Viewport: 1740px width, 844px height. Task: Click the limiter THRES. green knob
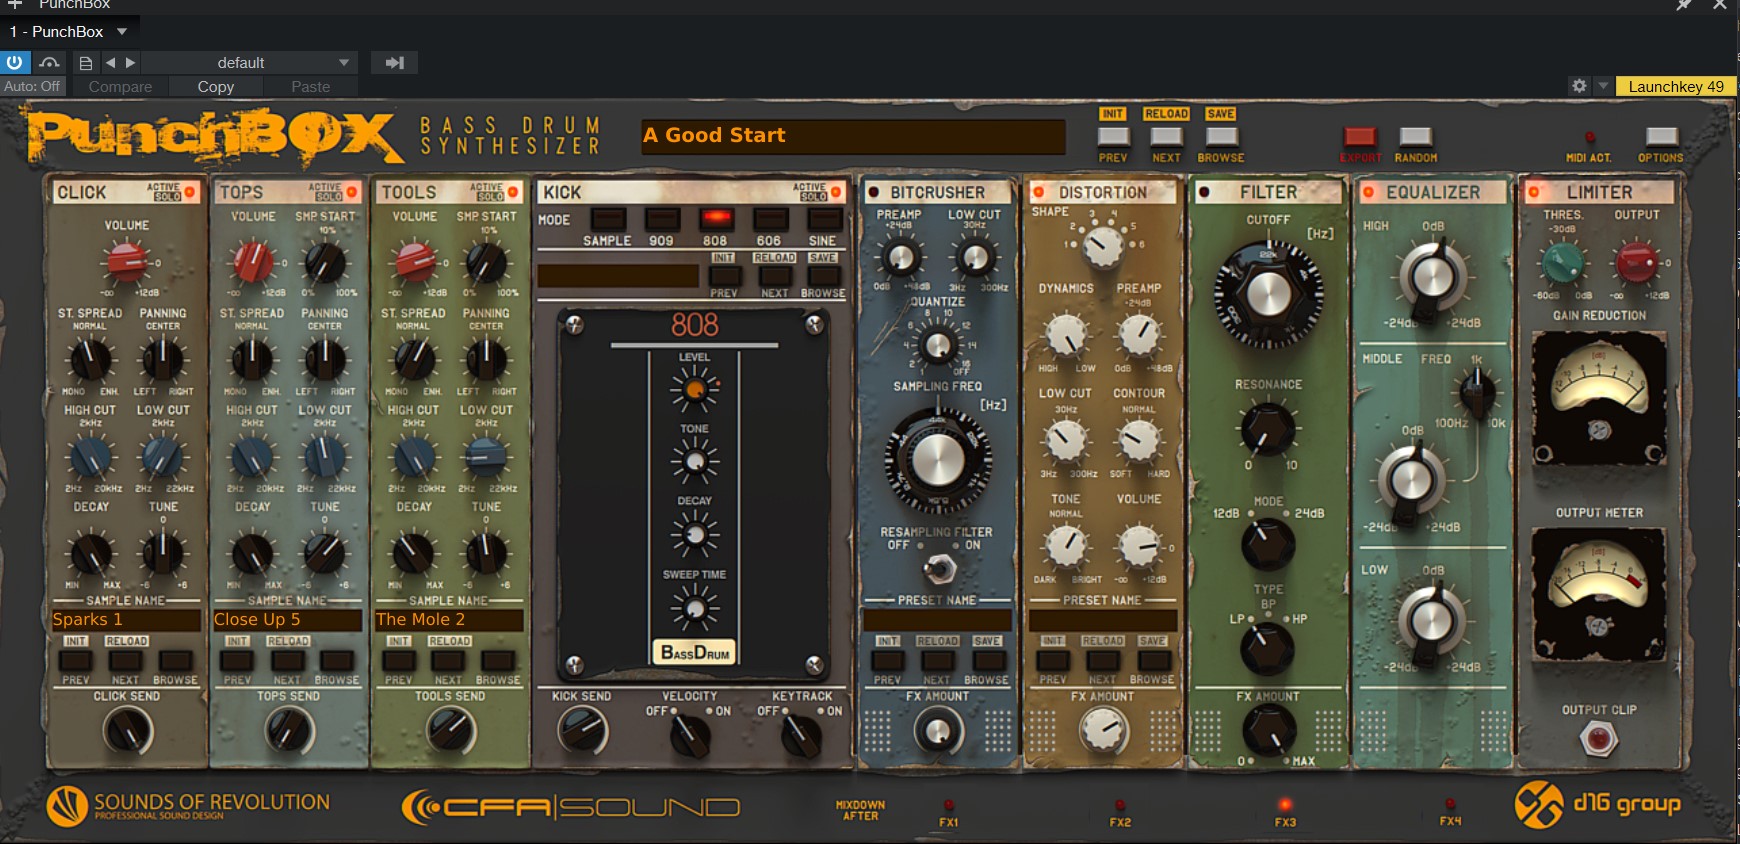pyautogui.click(x=1562, y=263)
